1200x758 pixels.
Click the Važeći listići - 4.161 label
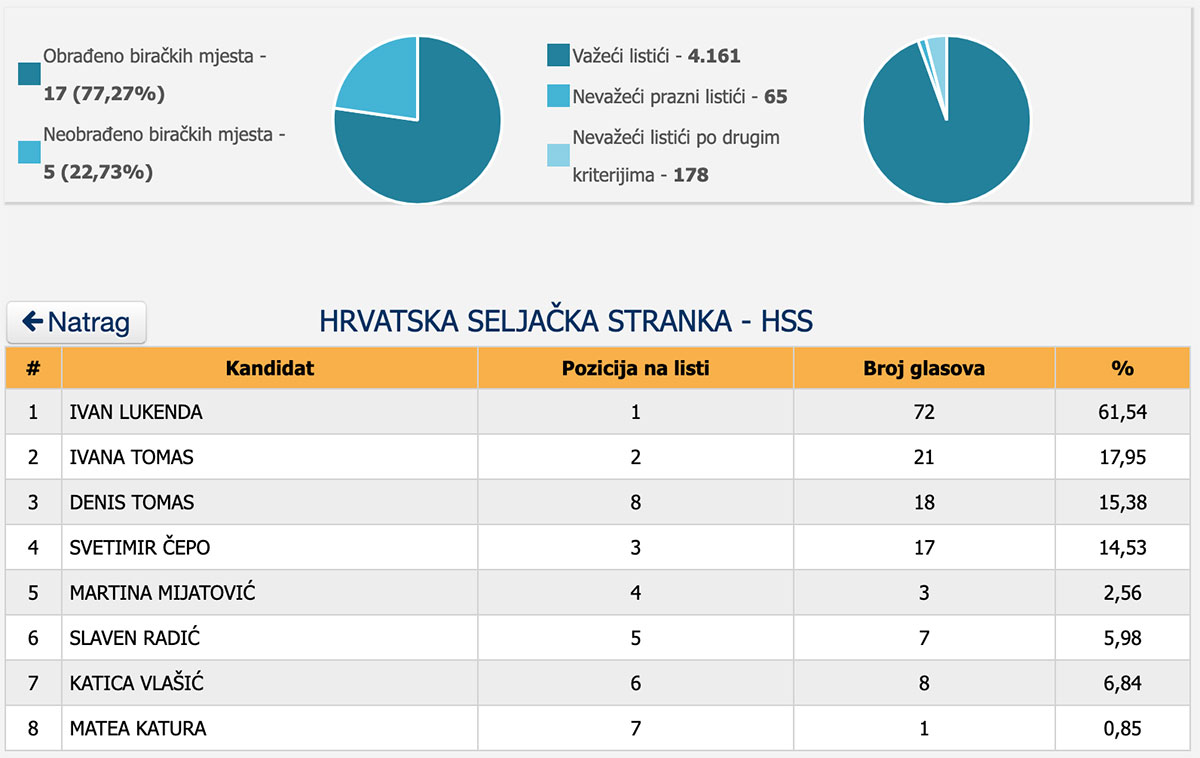tap(657, 56)
